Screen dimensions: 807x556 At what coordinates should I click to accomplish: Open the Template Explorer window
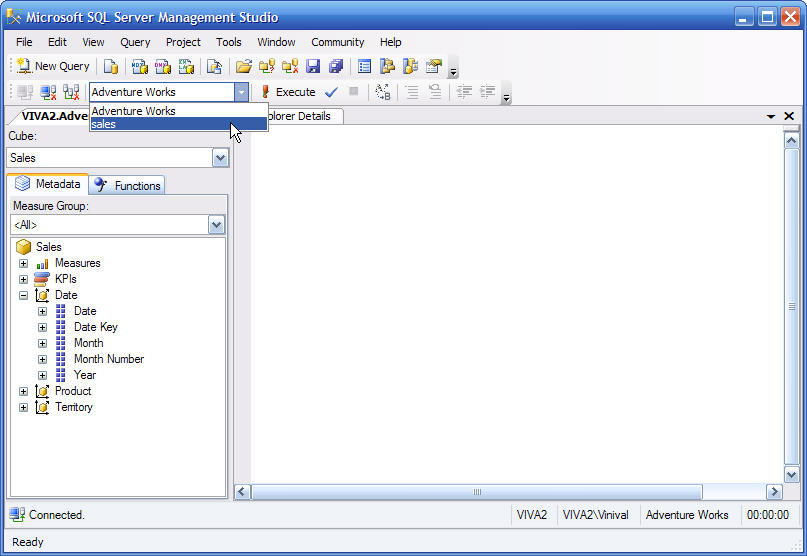point(410,66)
